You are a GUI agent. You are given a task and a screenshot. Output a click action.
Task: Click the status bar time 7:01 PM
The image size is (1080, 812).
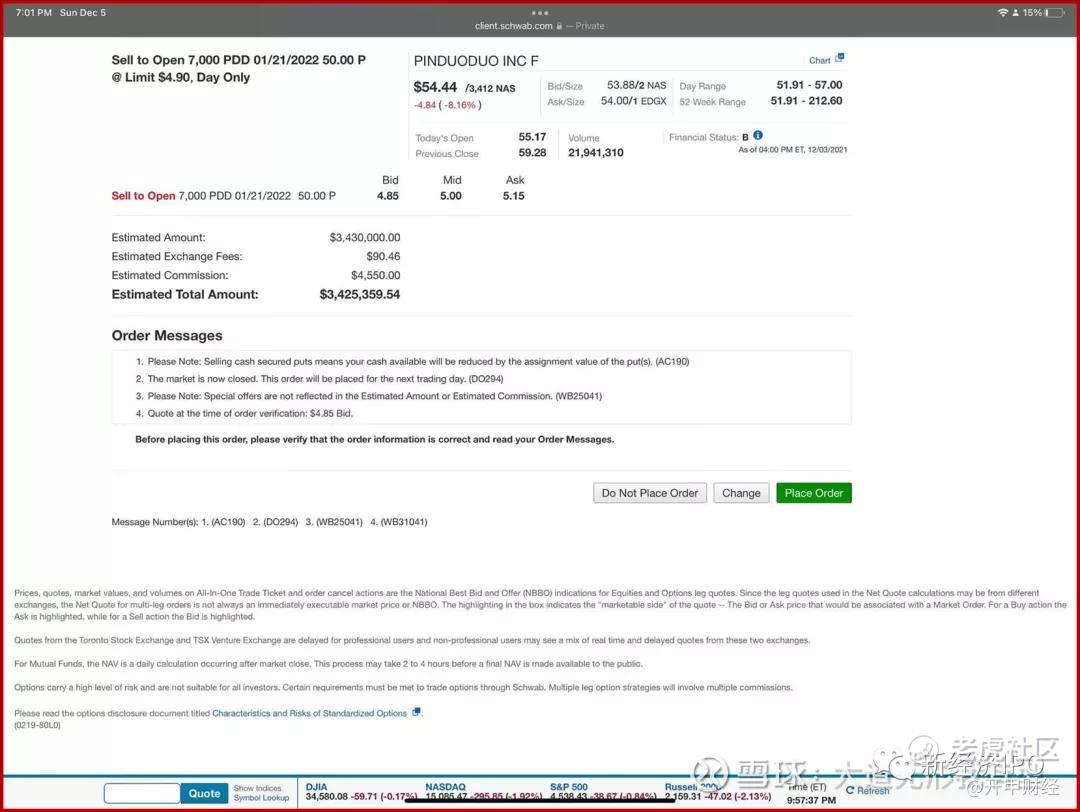(x=33, y=12)
